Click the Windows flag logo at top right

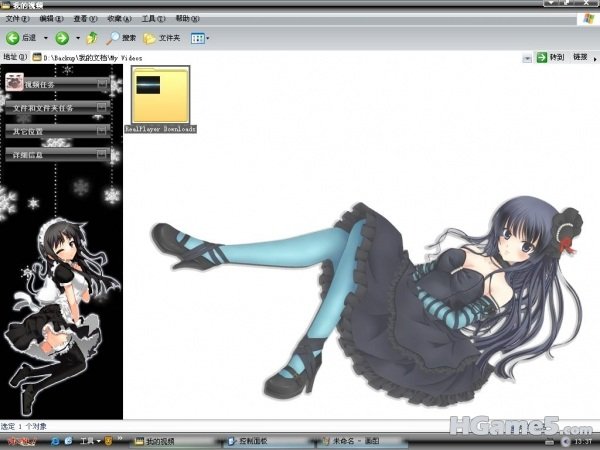click(588, 18)
